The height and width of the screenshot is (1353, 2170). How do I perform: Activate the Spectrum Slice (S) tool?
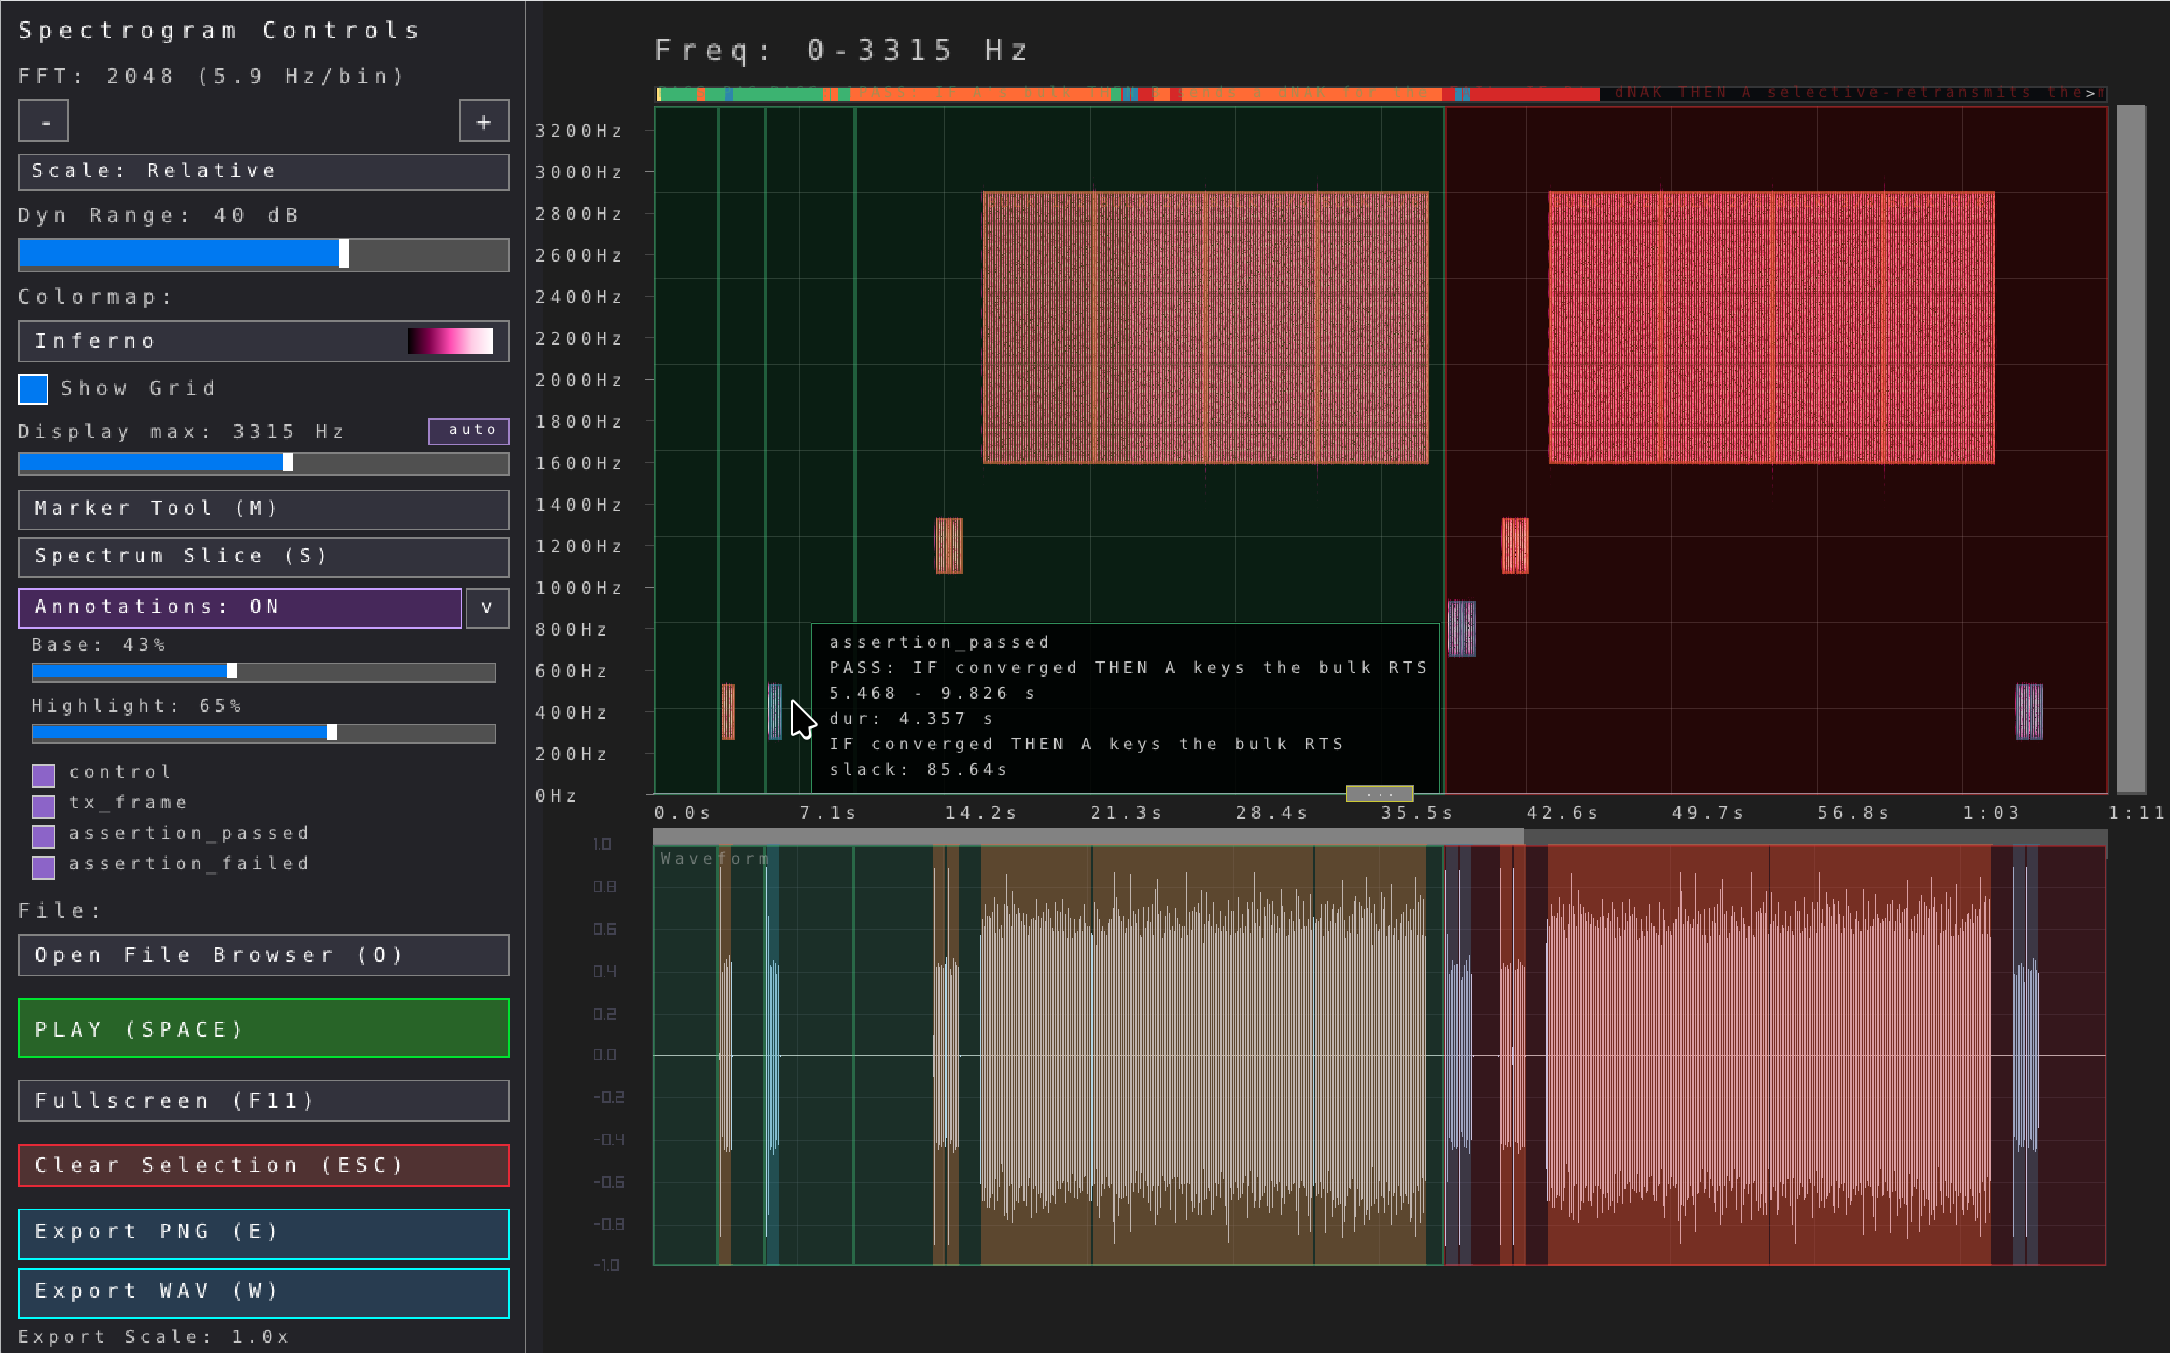pyautogui.click(x=264, y=556)
